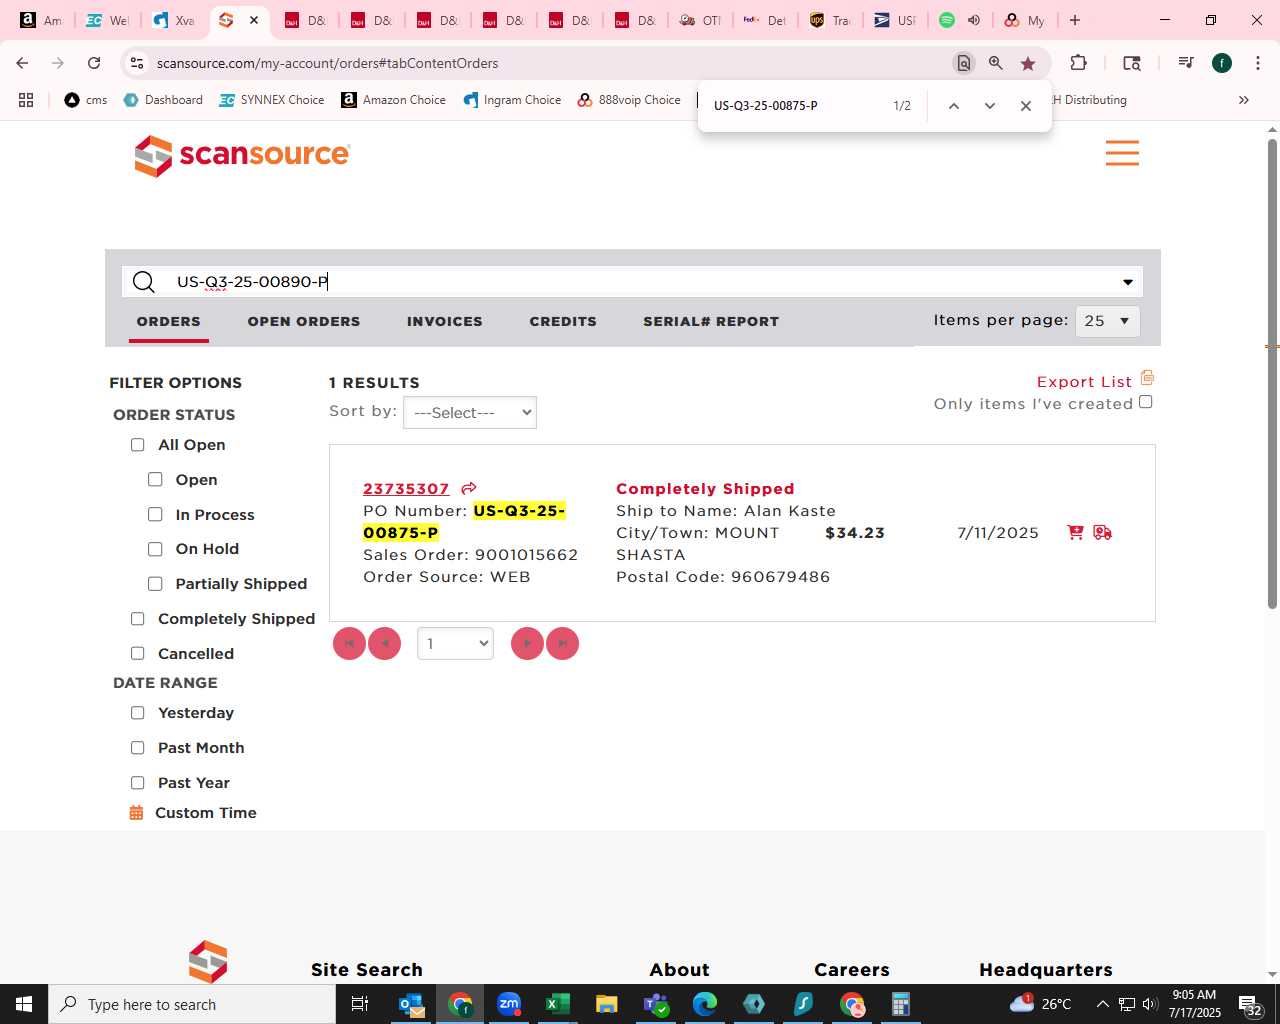
Task: Switch to the SERIAL# REPORT tab
Action: (711, 321)
